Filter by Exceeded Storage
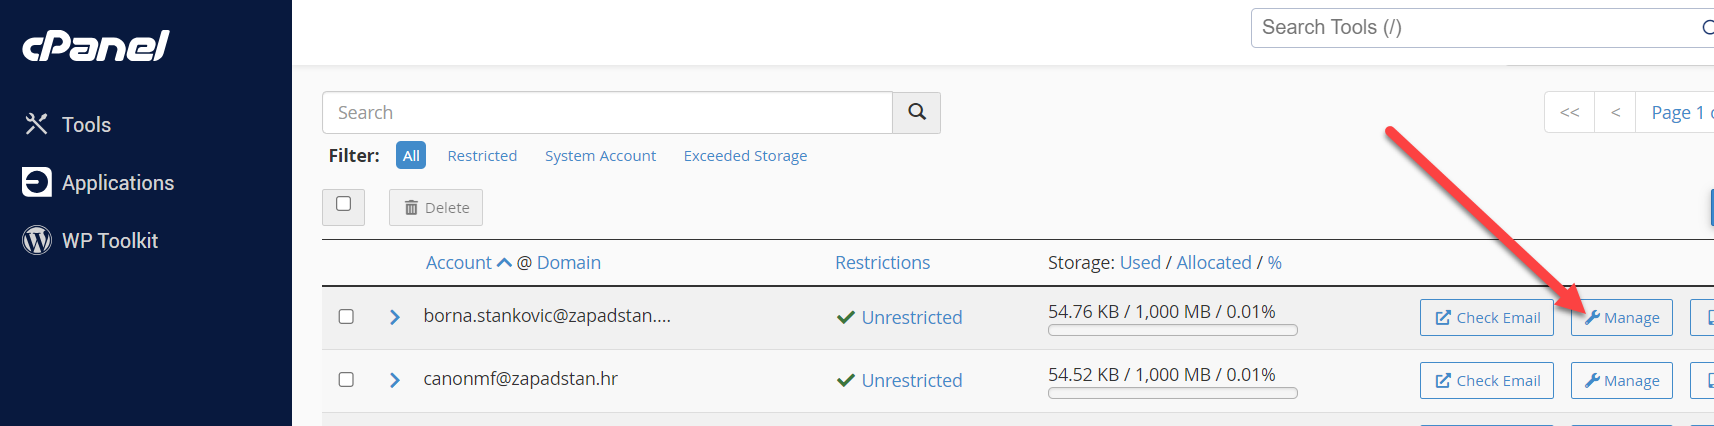 point(745,155)
